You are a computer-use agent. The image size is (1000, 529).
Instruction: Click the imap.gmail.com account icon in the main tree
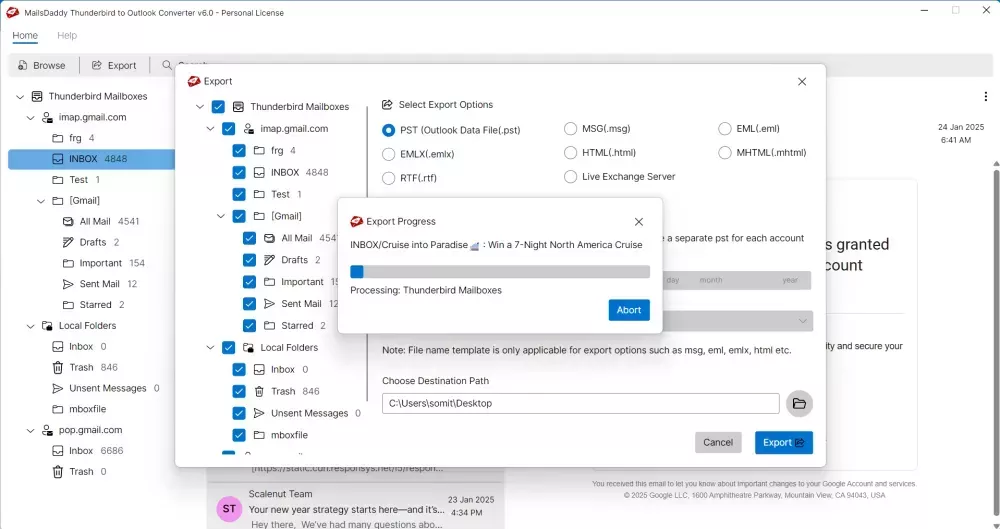tap(47, 117)
